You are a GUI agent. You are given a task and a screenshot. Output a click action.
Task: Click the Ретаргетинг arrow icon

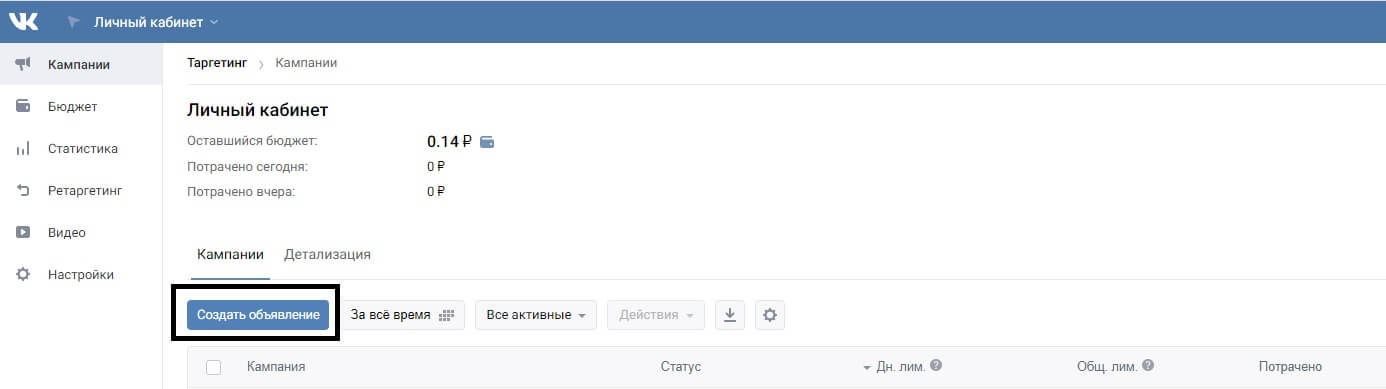click(23, 190)
